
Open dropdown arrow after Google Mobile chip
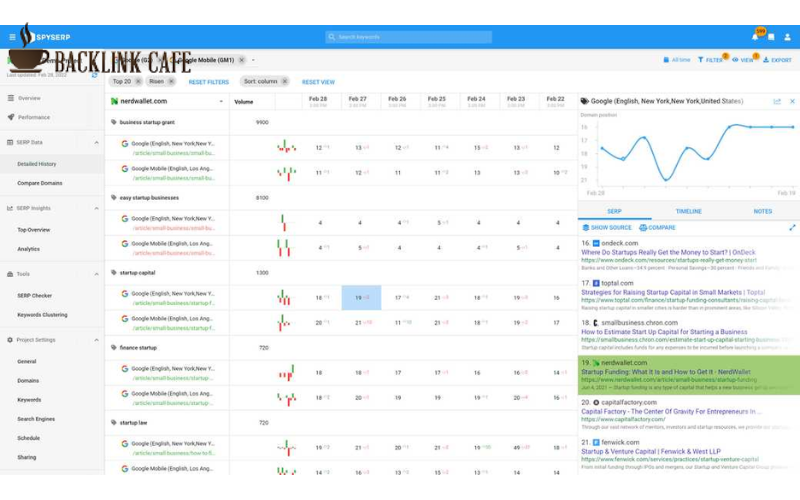point(253,60)
